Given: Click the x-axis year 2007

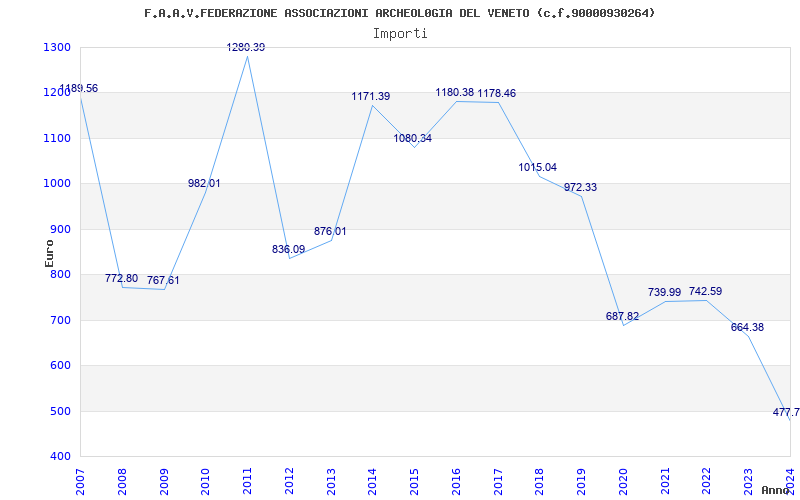Looking at the screenshot, I should click(80, 482).
